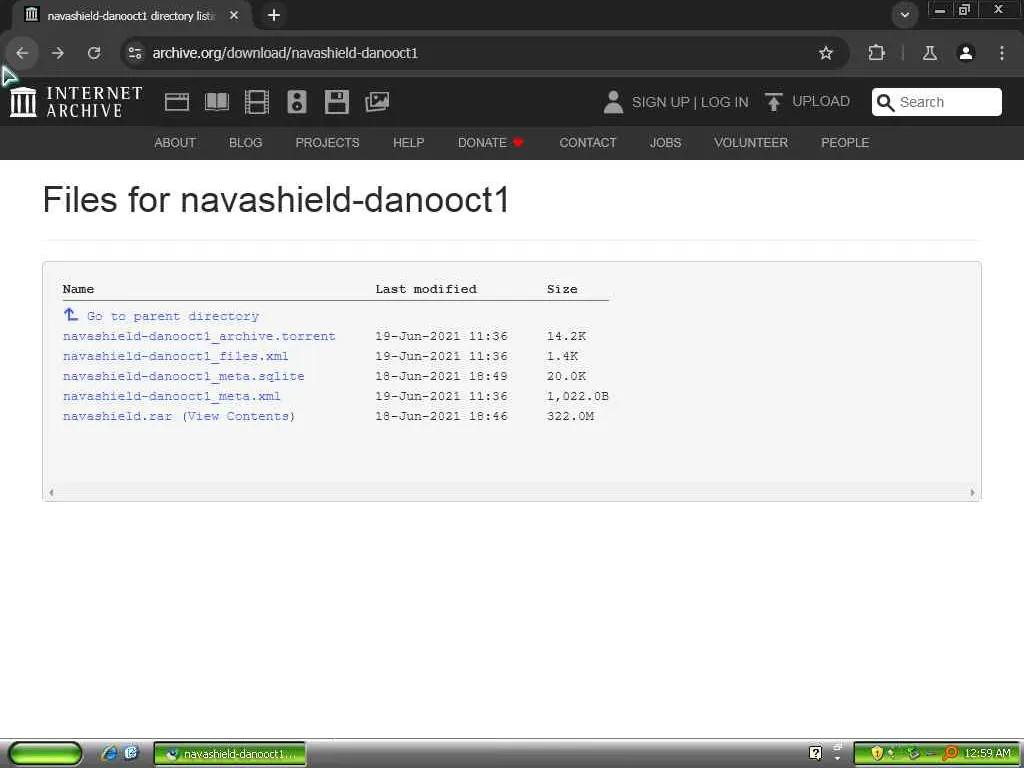This screenshot has width=1024, height=768.
Task: Select navashield-danooct1 taskbar button
Action: tap(230, 754)
